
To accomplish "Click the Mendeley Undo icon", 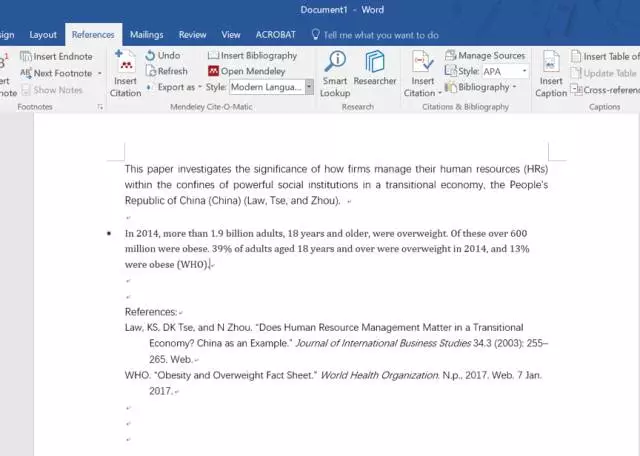I will (x=150, y=56).
